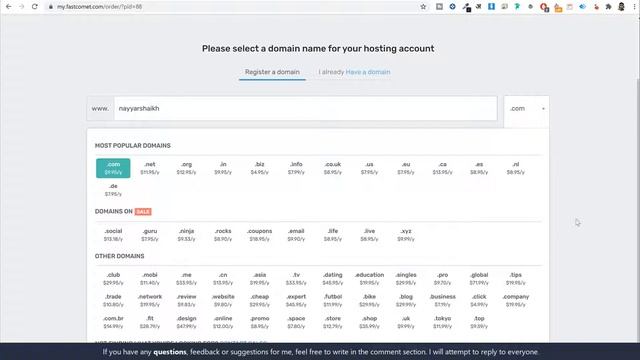Viewport: 640px width, 360px height.
Task: Select the .global domain
Action: click(479, 279)
